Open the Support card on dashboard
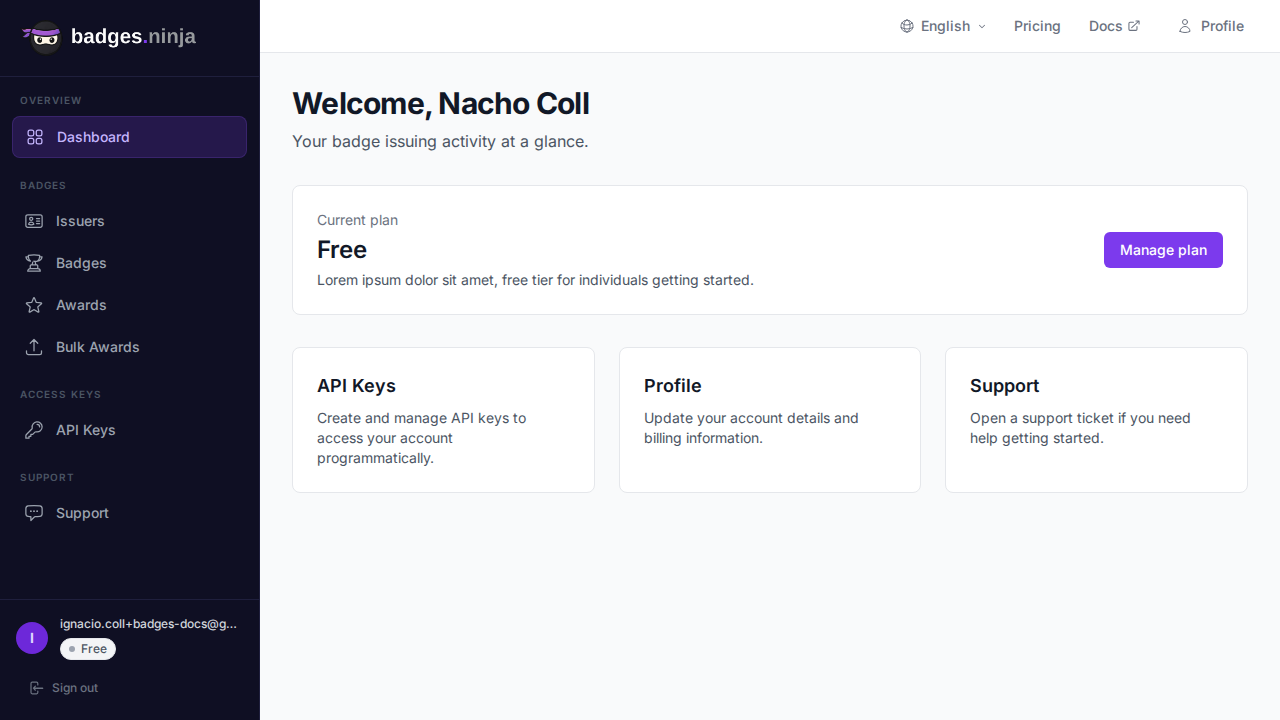This screenshot has width=1280, height=720. click(1096, 420)
